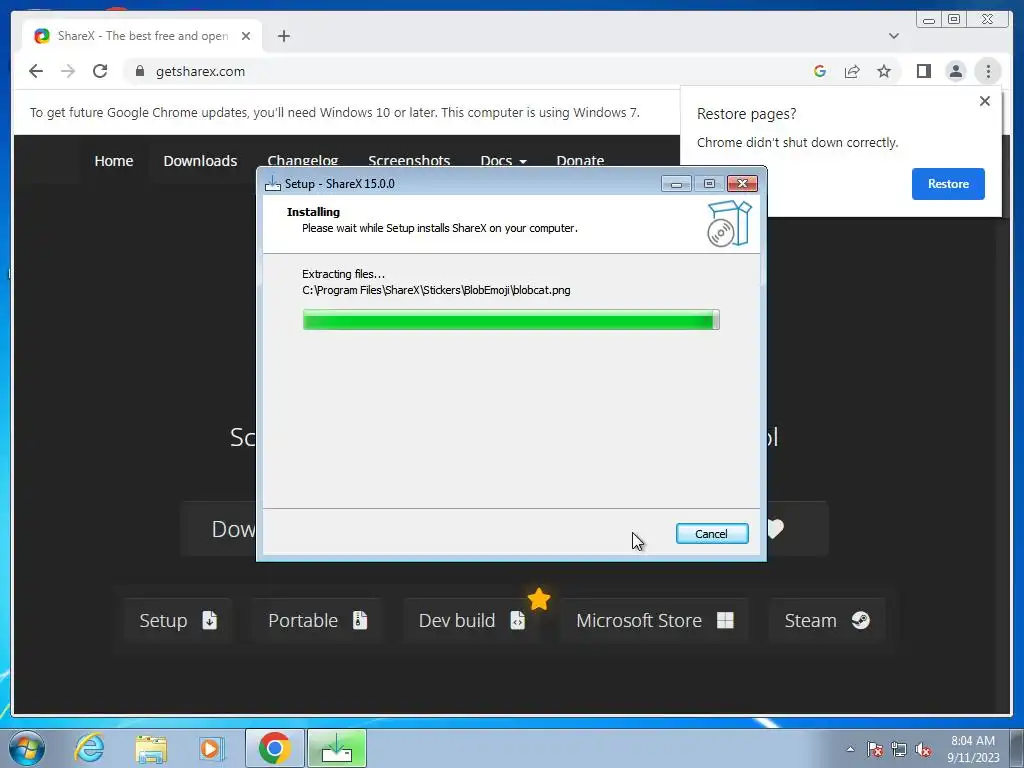
Task: Close the ShareX browser tab
Action: (246, 36)
